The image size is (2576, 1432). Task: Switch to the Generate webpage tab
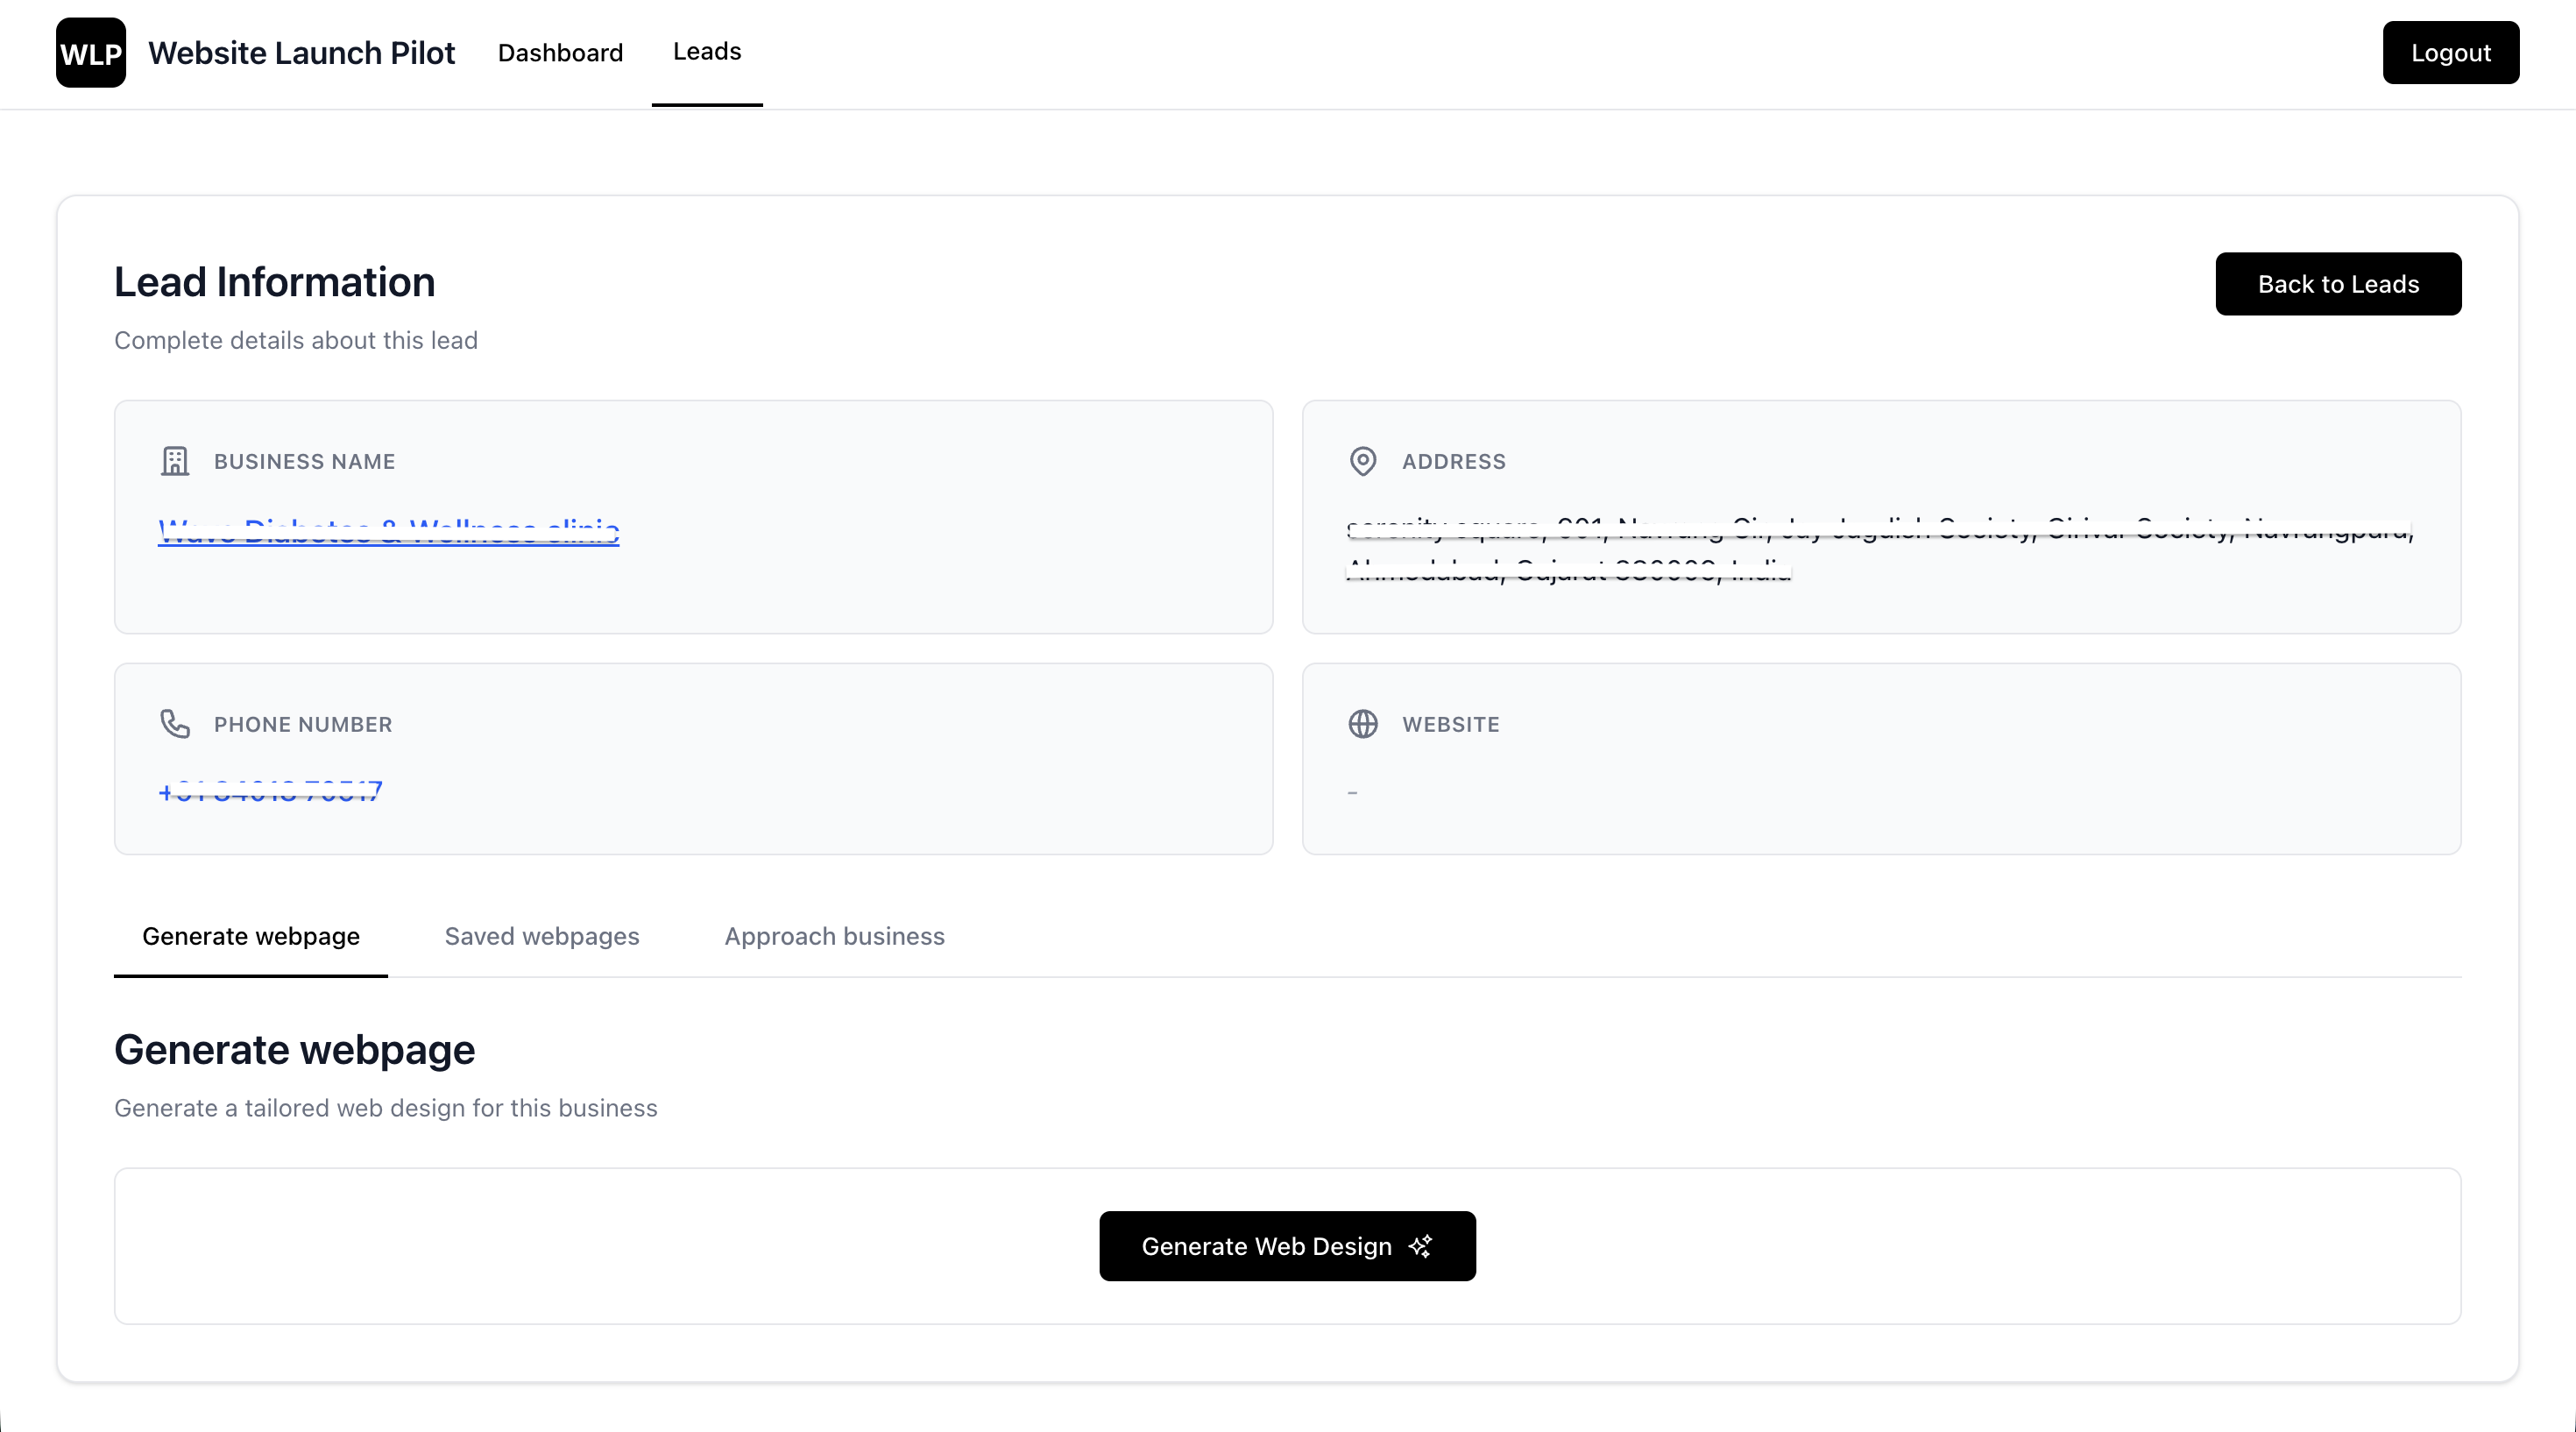251,937
